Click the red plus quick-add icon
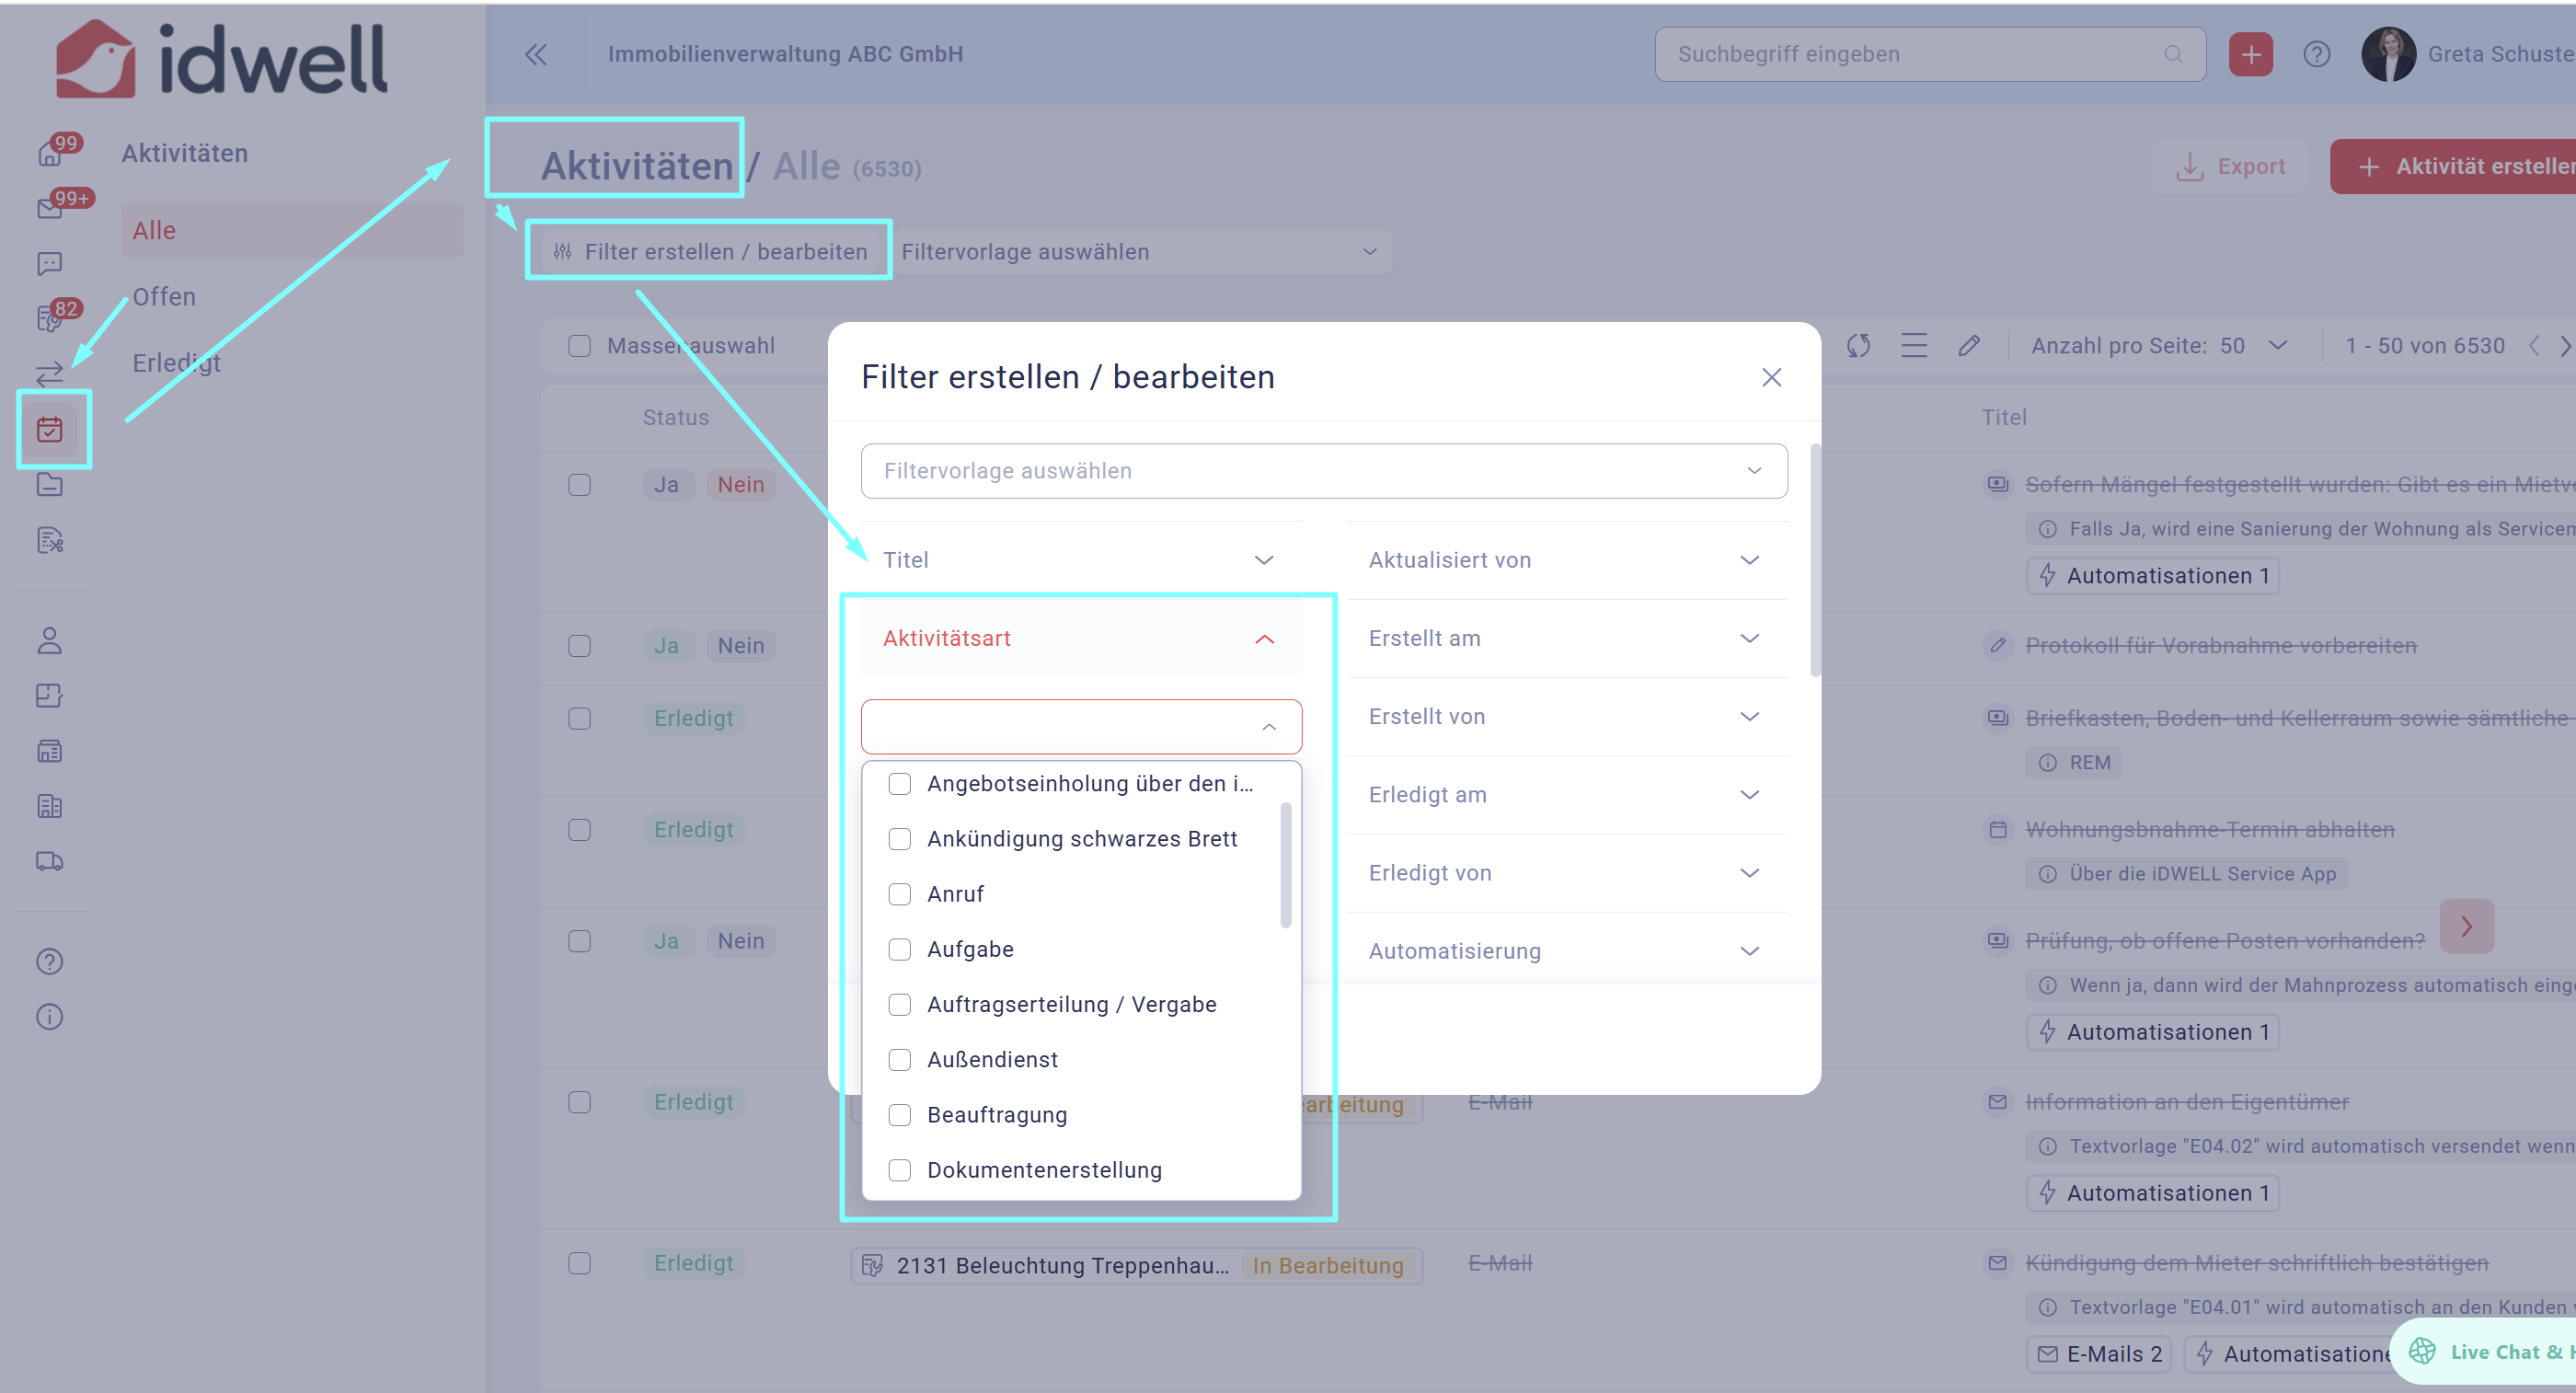Viewport: 2576px width, 1393px height. (x=2250, y=54)
